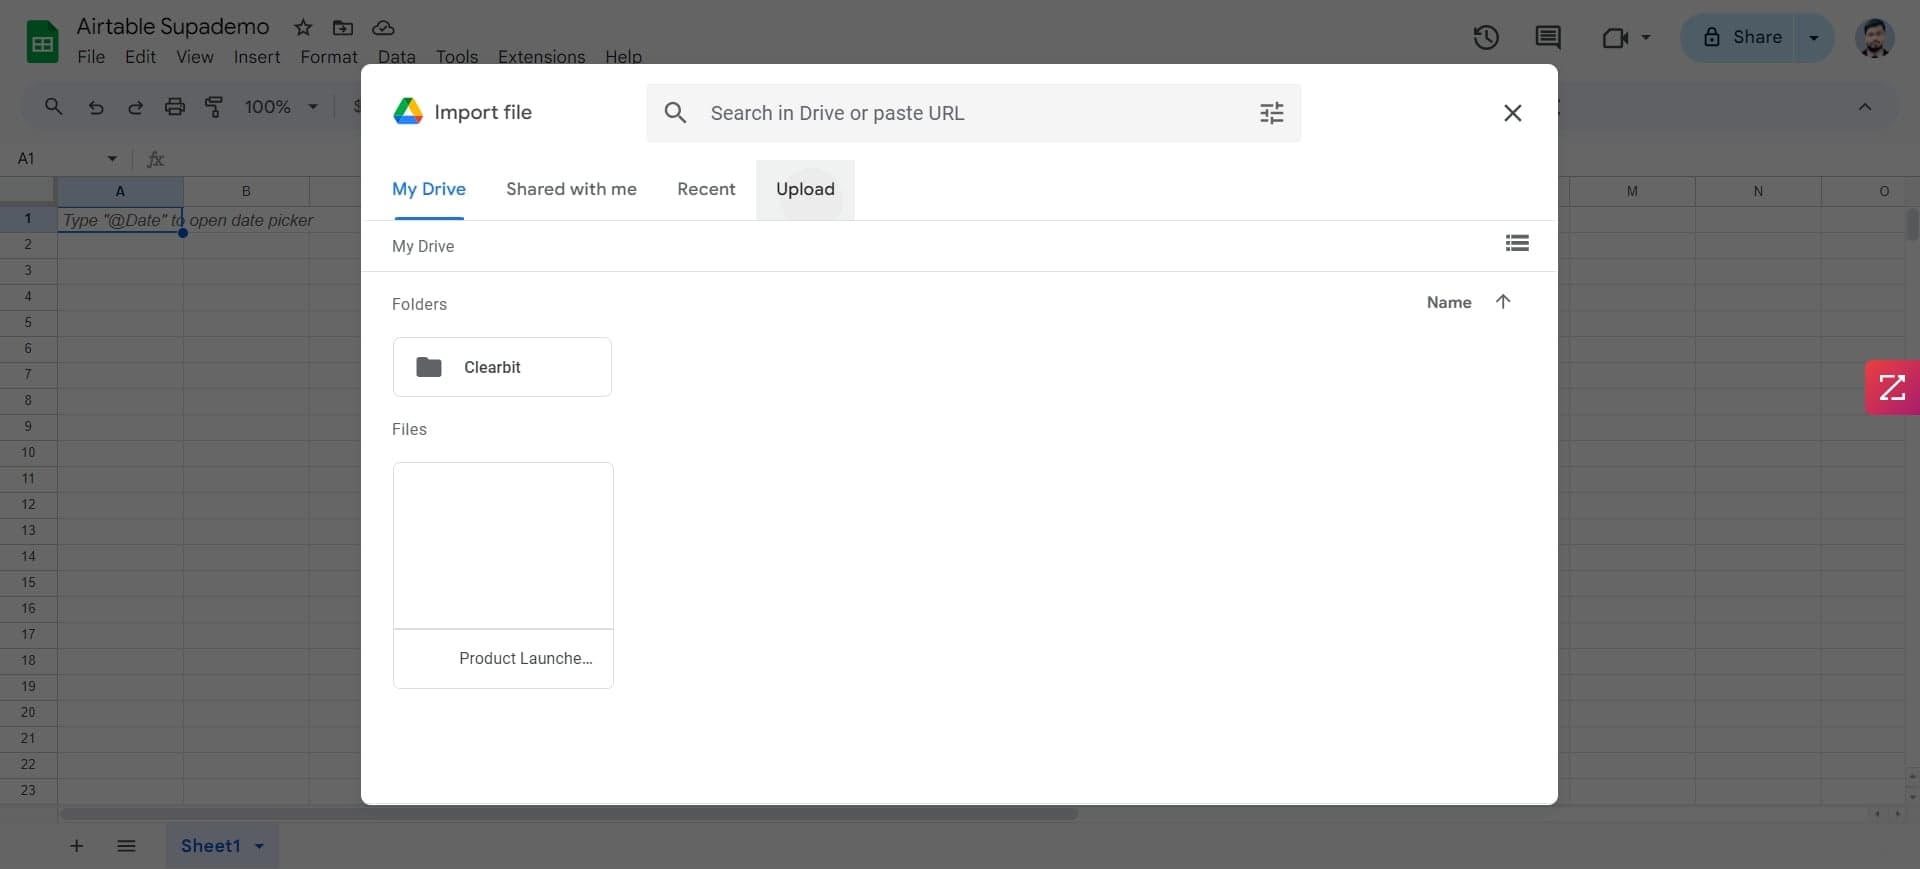Open the Clearbit folder

(x=502, y=367)
